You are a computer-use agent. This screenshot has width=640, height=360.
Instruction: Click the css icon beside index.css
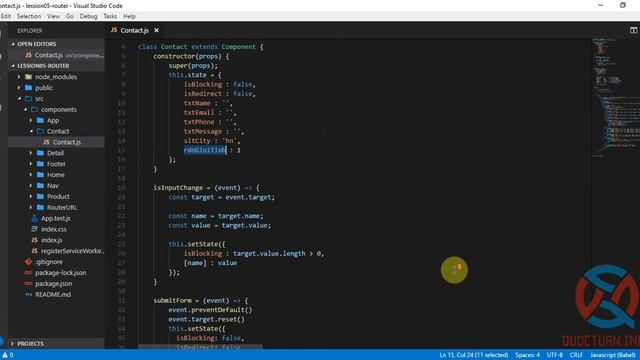click(34, 229)
